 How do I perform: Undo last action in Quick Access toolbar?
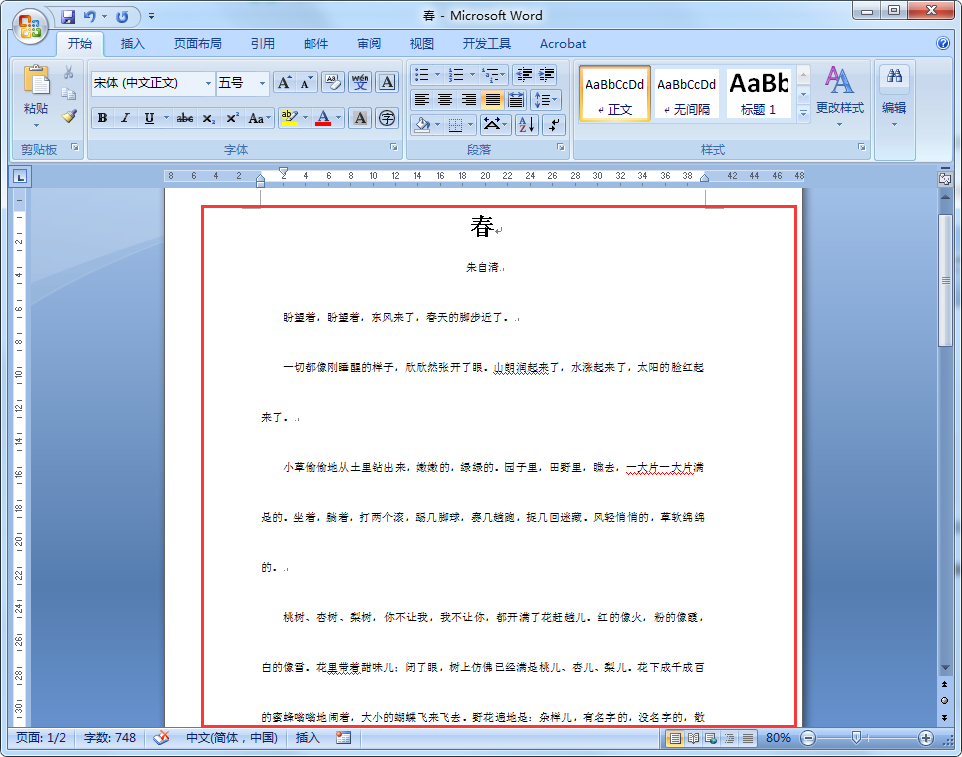coord(90,17)
